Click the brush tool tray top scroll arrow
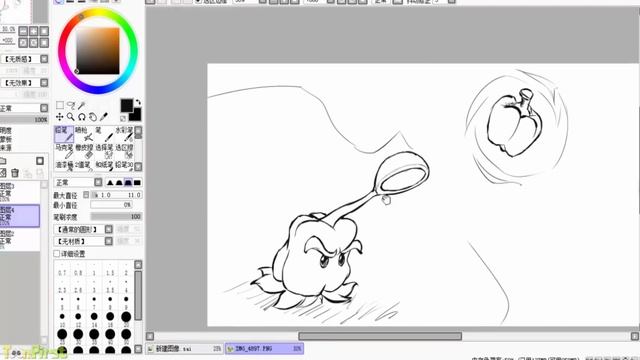Image resolution: width=640 pixels, height=360 pixels. [138, 130]
